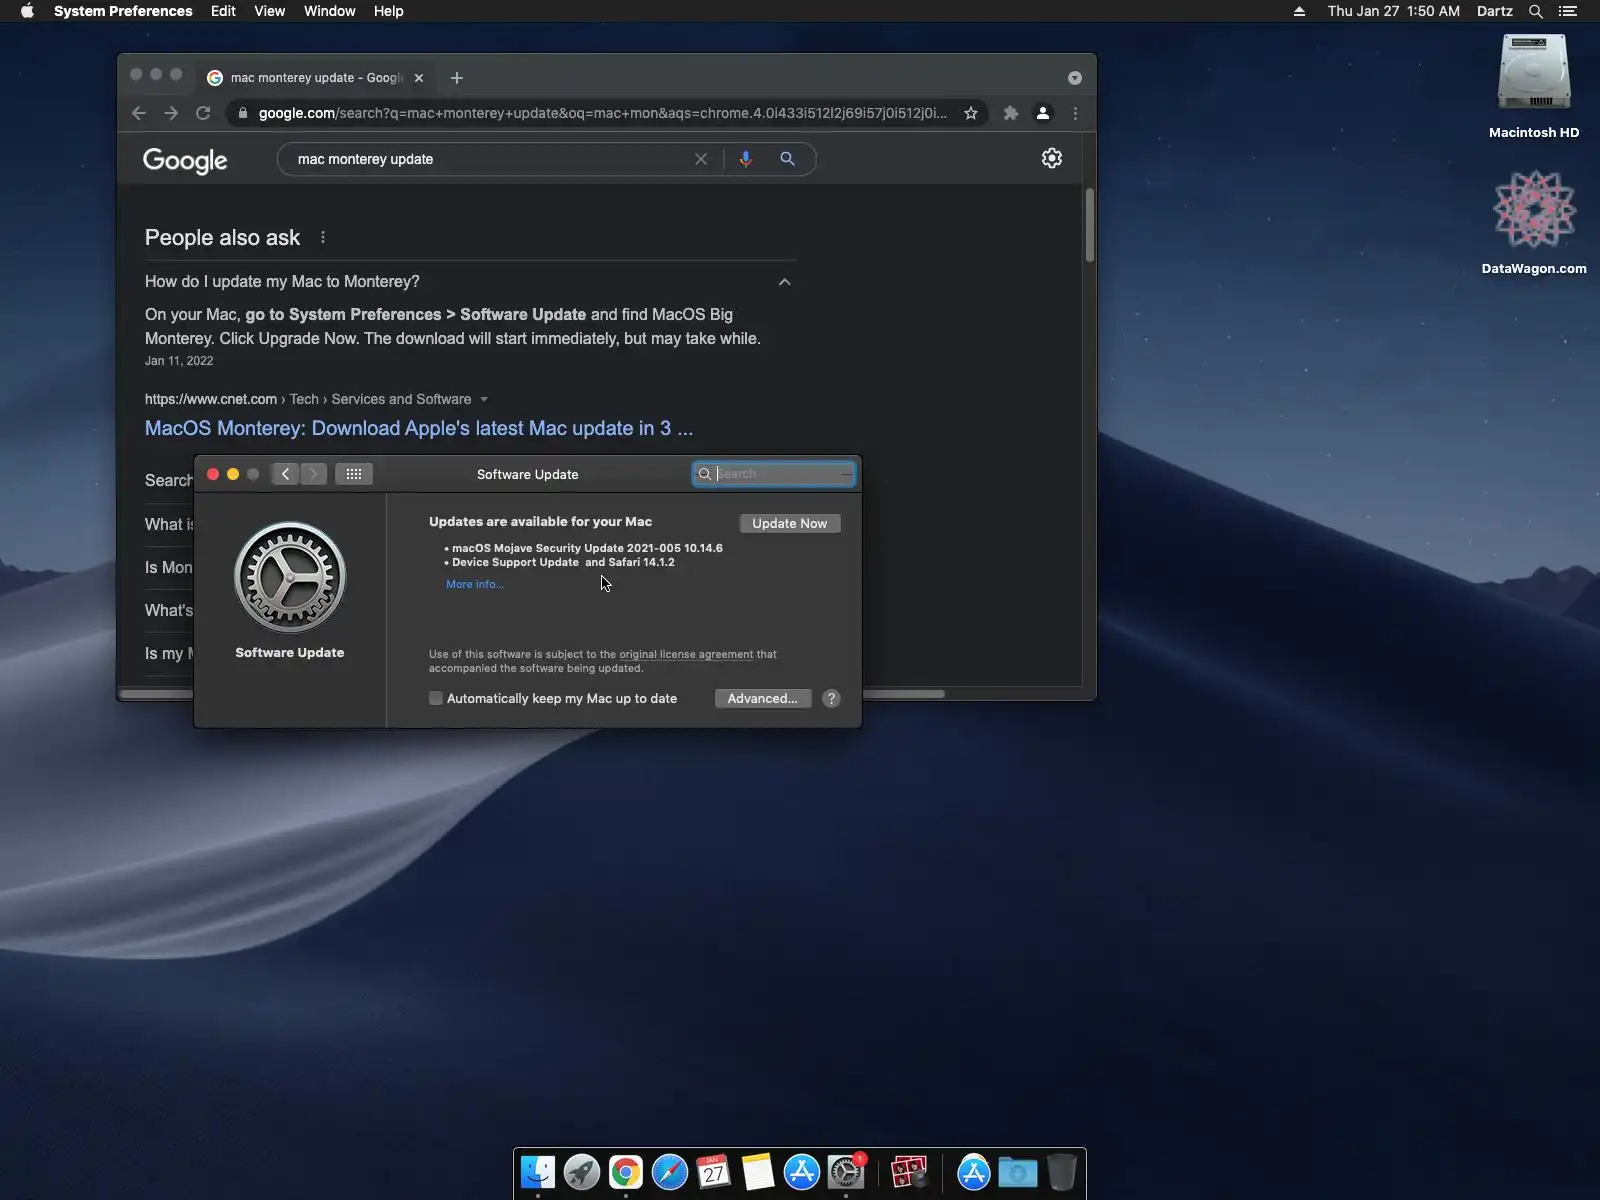1600x1200 pixels.
Task: Open cnet result dropdown arrow
Action: 484,399
